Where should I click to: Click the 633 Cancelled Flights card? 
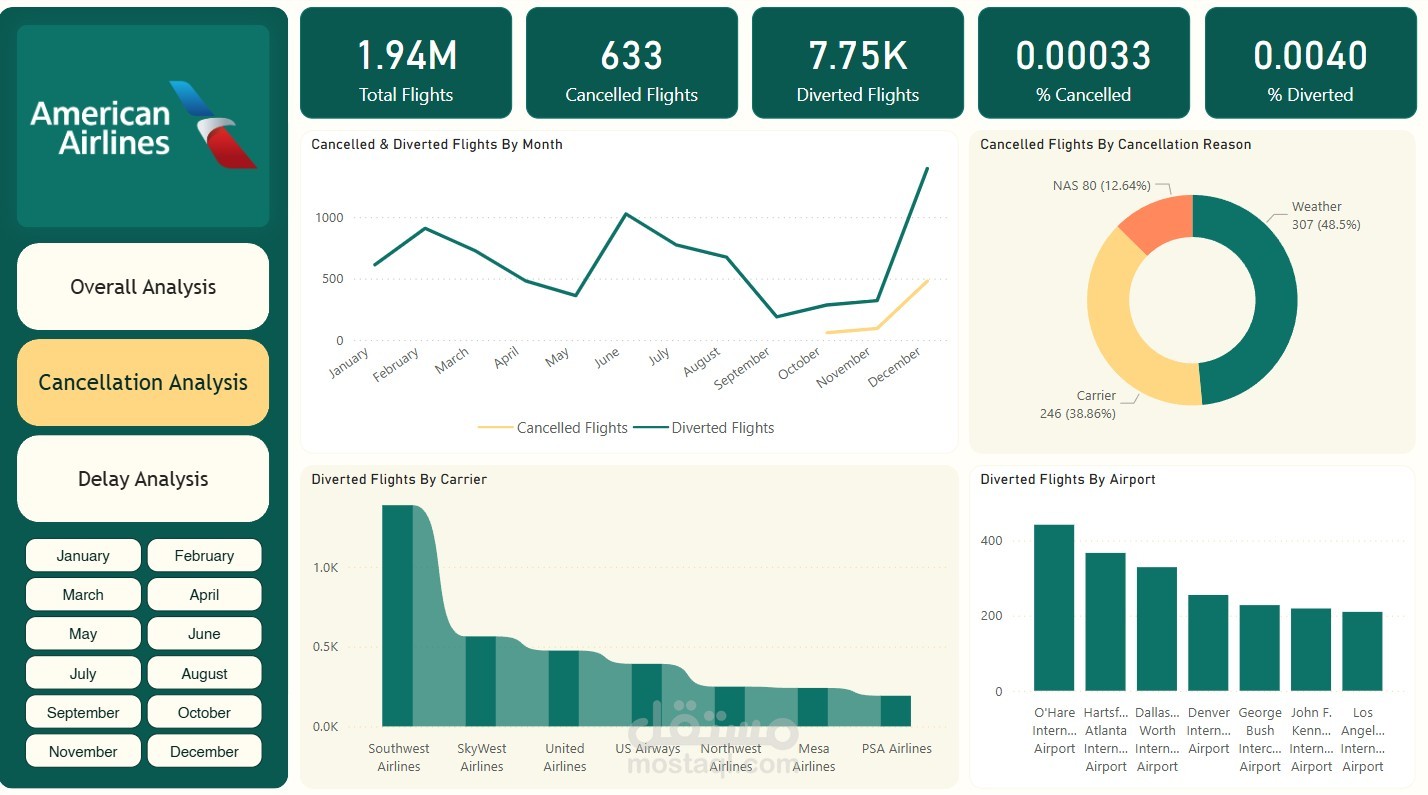point(632,63)
